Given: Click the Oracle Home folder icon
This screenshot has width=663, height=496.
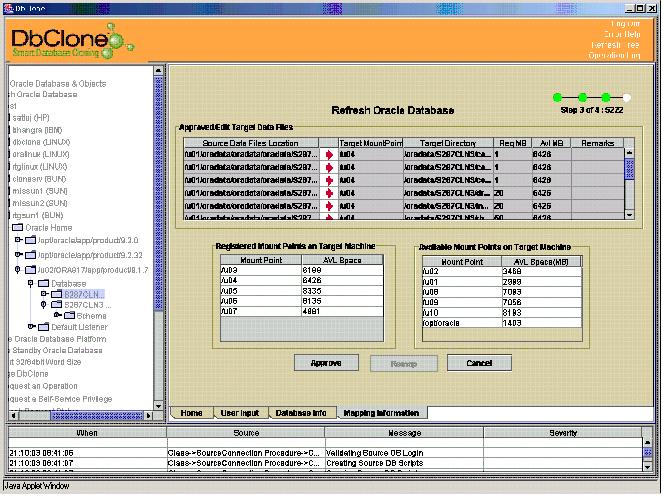Looking at the screenshot, I should [17, 228].
